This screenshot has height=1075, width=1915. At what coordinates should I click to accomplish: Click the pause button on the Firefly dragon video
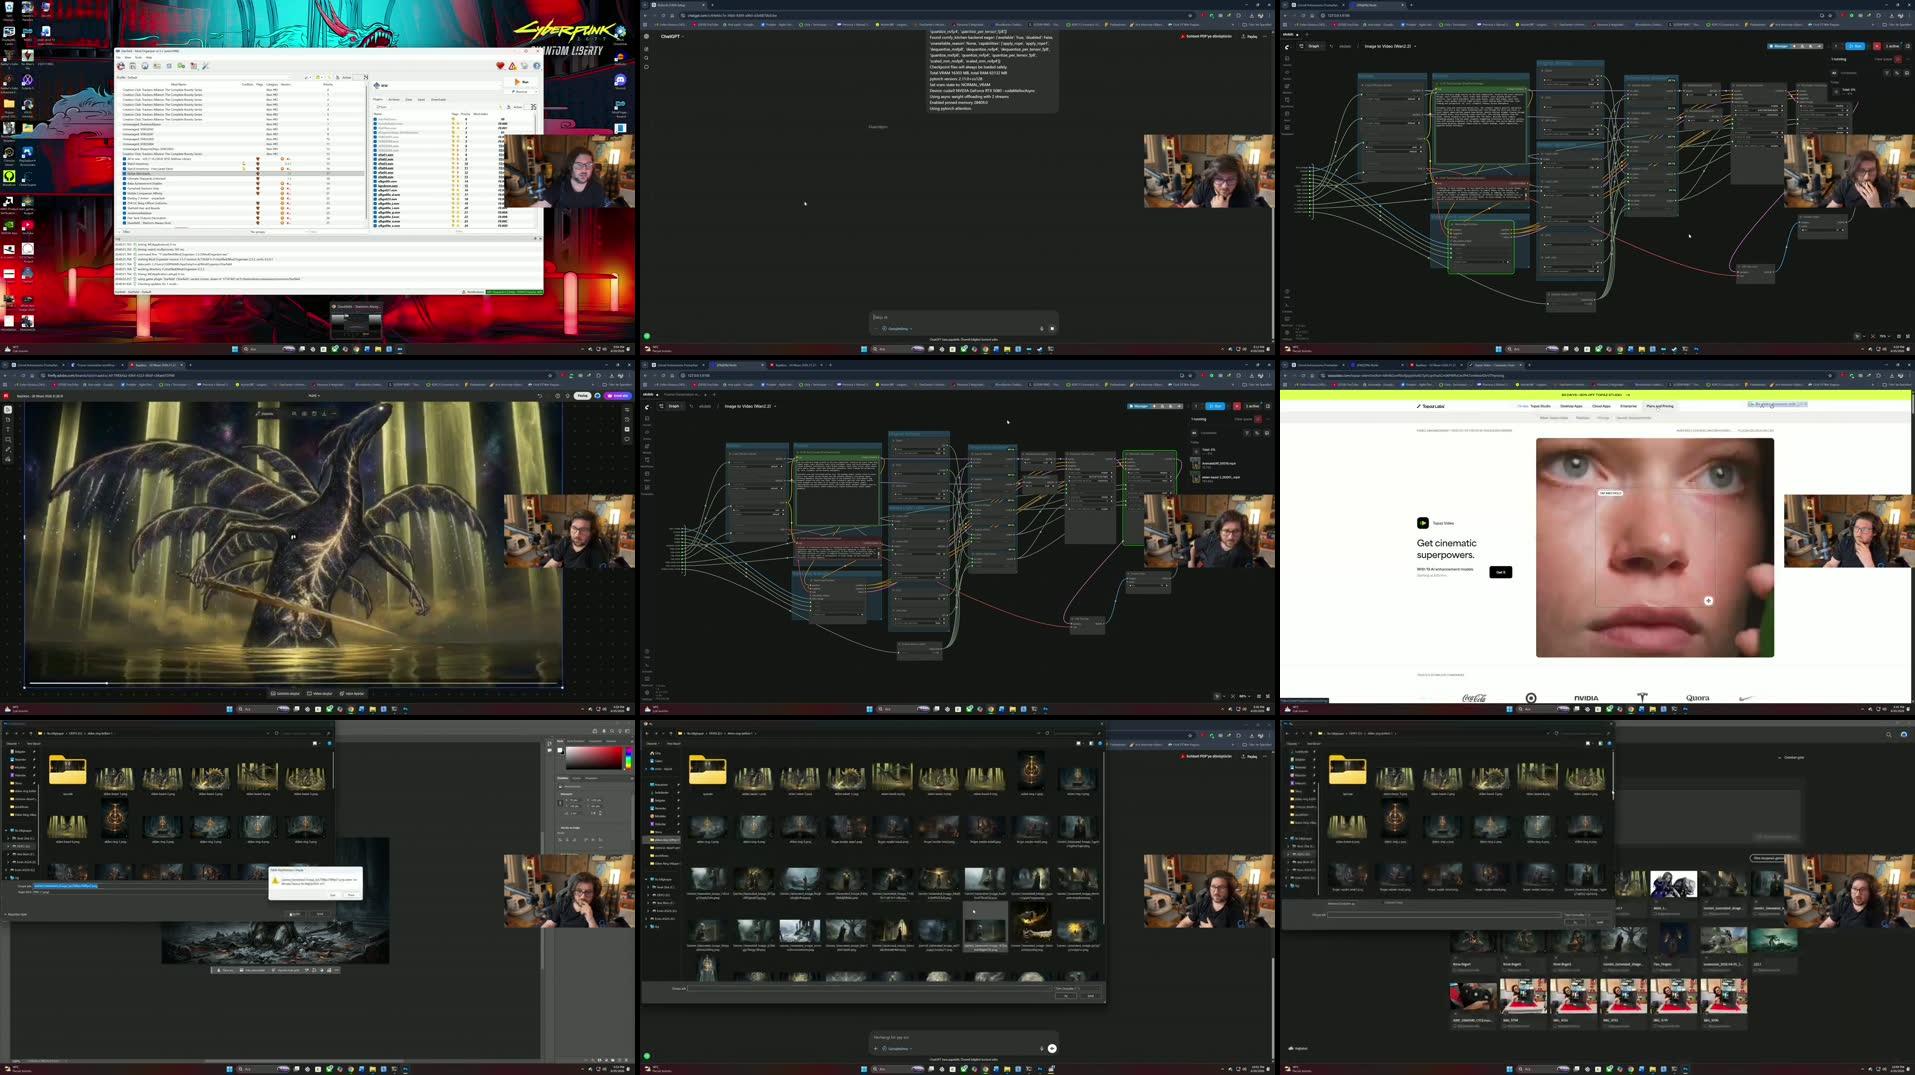(x=293, y=537)
